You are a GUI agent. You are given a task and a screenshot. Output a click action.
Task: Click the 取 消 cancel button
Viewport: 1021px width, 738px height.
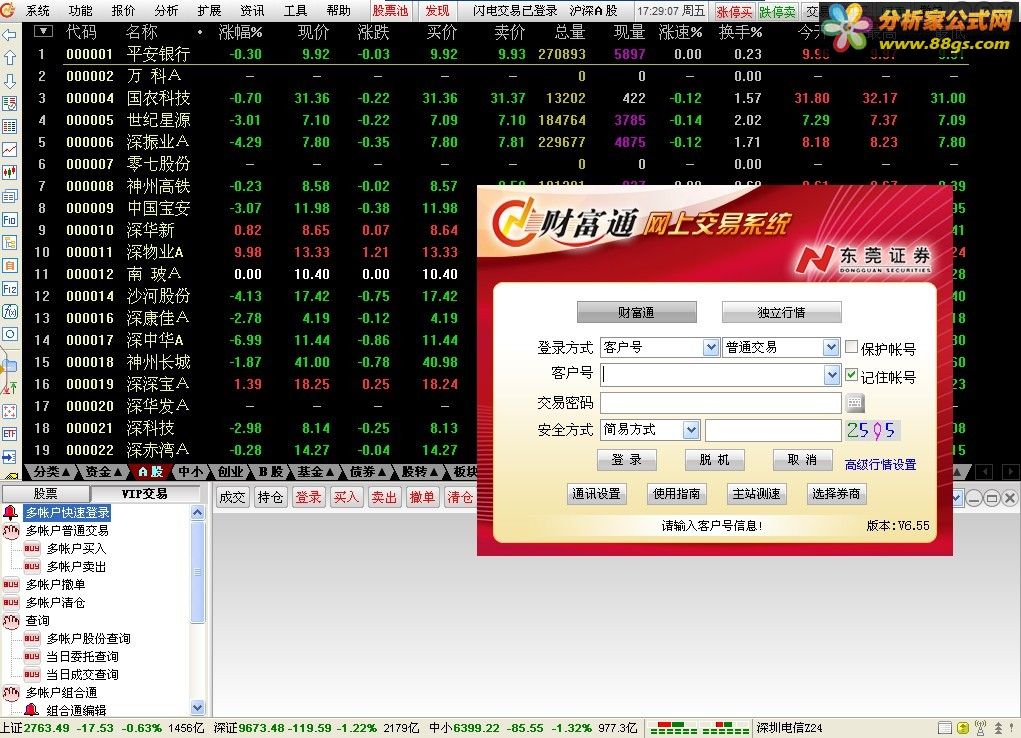(x=802, y=460)
